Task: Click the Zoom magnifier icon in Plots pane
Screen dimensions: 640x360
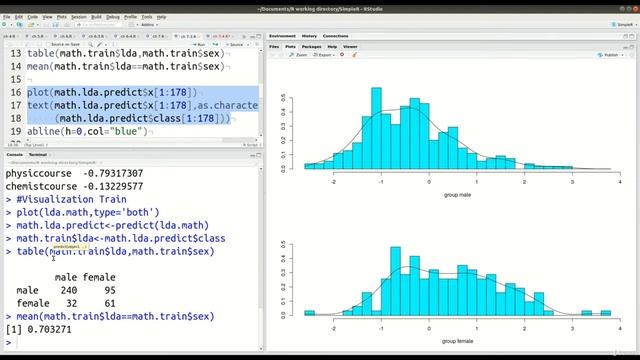Action: pyautogui.click(x=291, y=55)
